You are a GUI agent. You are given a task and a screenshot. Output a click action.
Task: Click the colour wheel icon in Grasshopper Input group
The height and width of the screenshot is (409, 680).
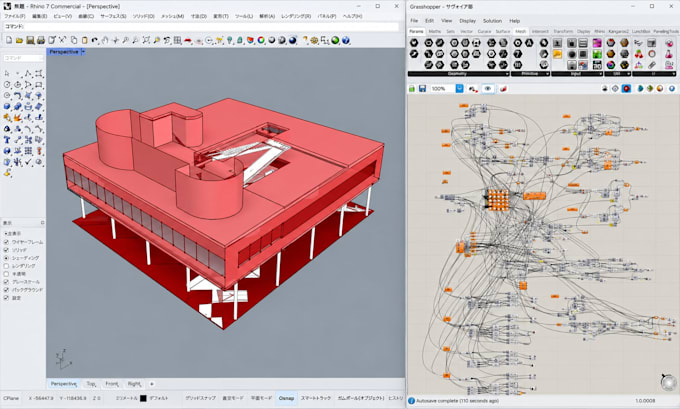(611, 65)
